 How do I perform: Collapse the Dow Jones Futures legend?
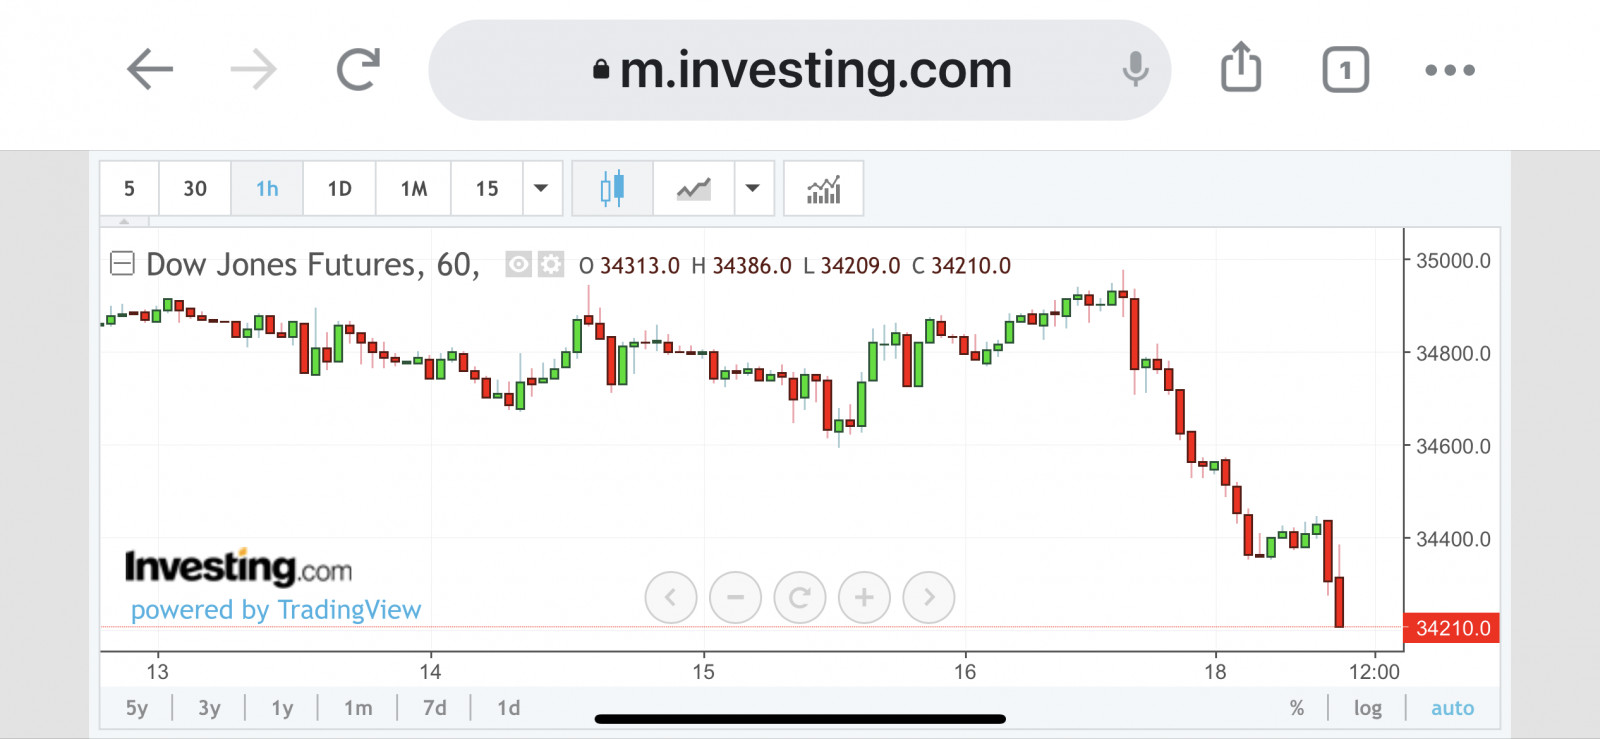(x=122, y=264)
